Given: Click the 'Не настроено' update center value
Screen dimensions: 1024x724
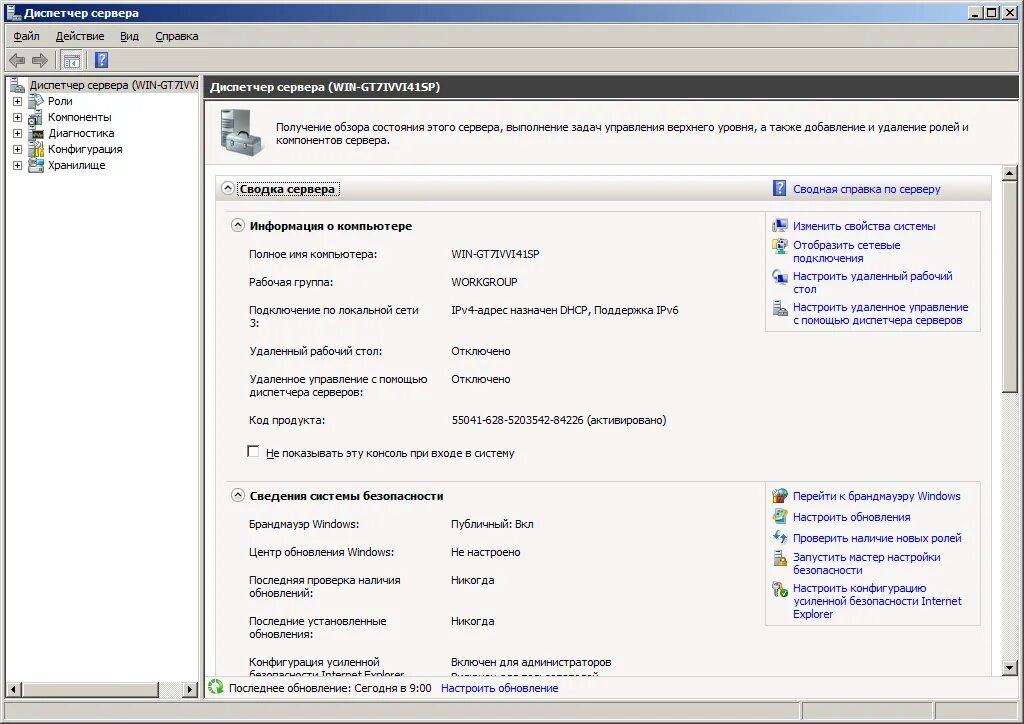Looking at the screenshot, I should point(485,552).
